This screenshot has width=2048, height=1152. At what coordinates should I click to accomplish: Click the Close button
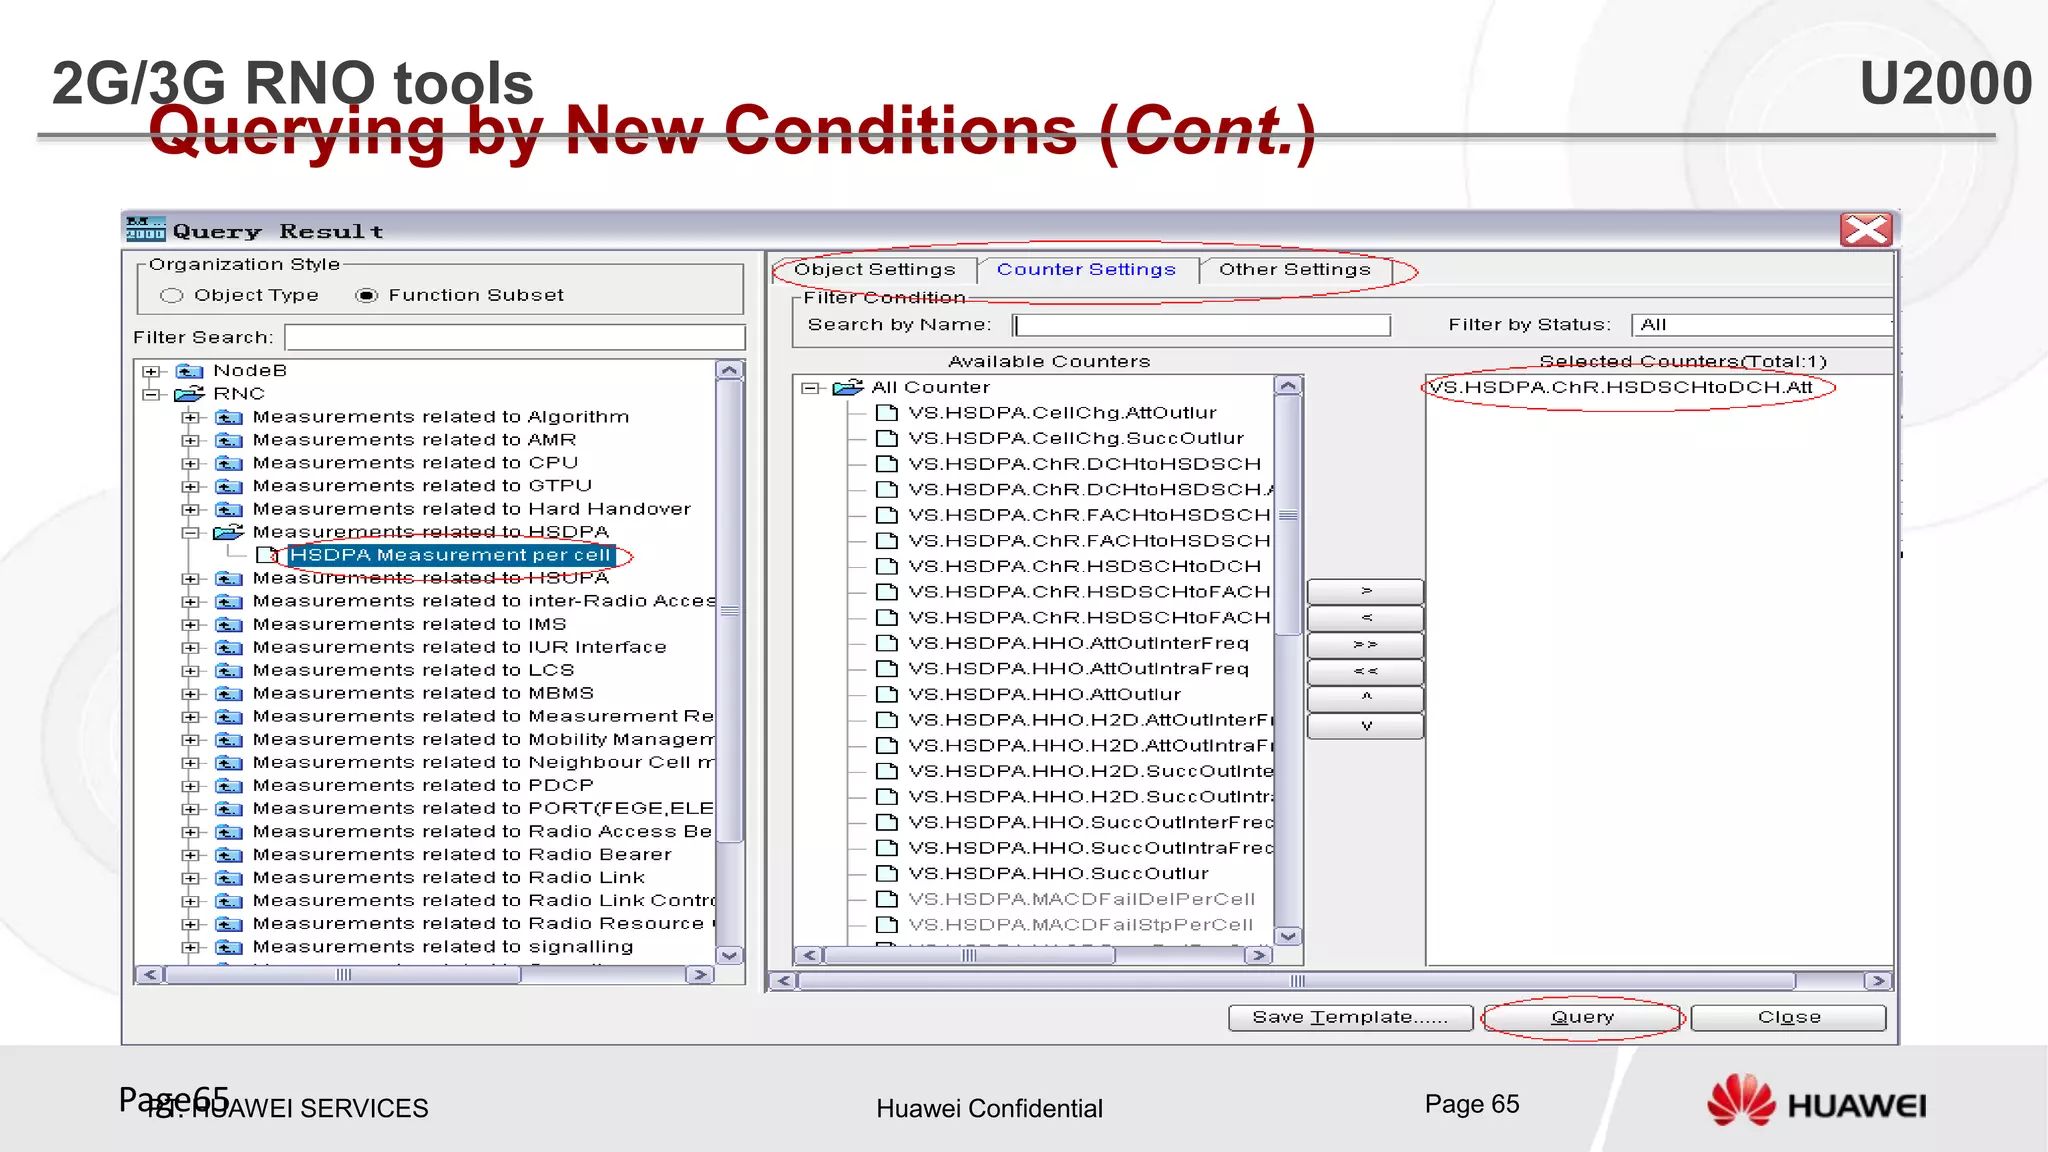click(1789, 1018)
